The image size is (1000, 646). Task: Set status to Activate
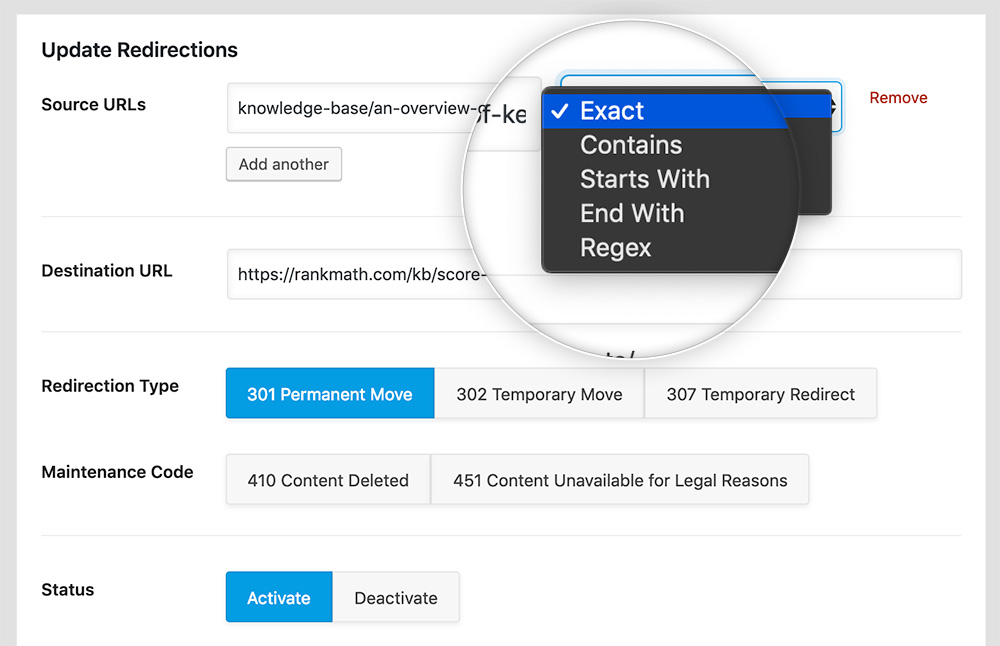click(278, 598)
